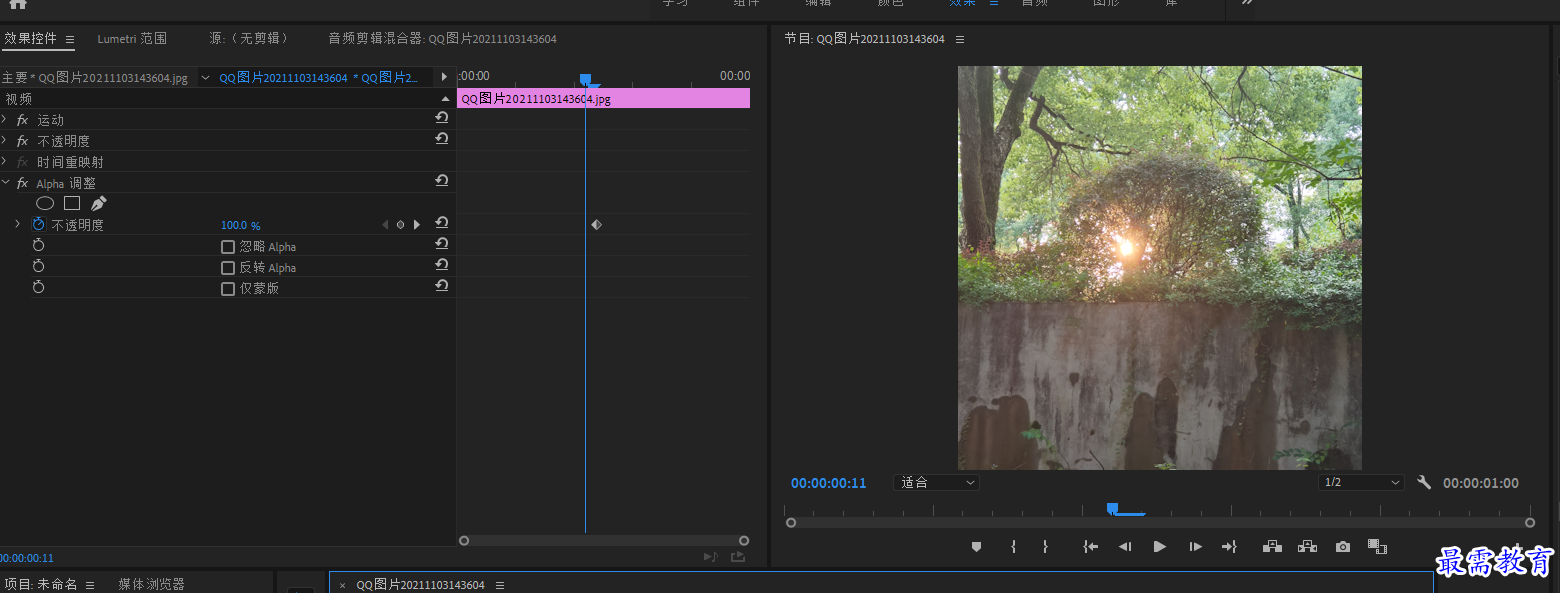Enable 反转 Alpha checkbox

(x=228, y=268)
